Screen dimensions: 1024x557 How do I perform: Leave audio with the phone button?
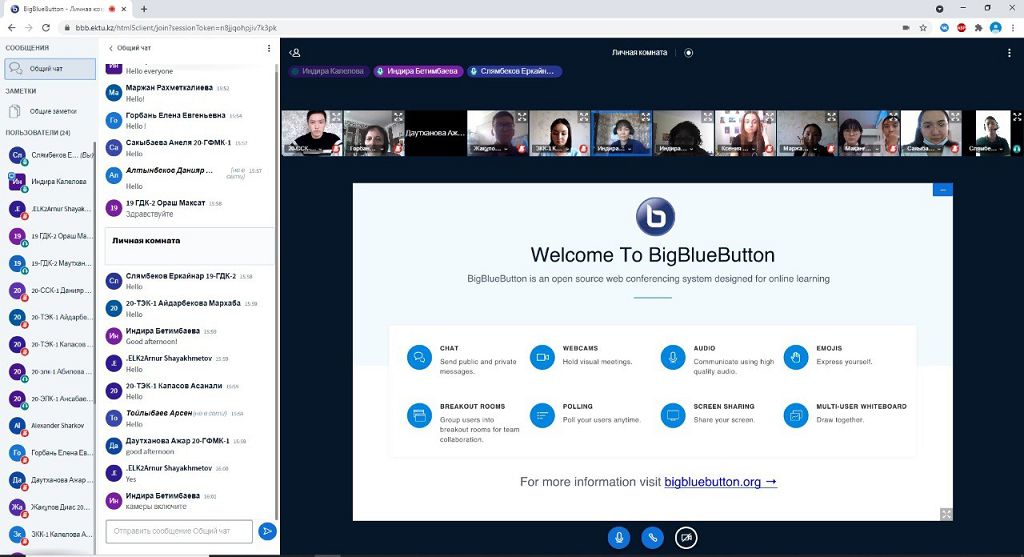coord(652,537)
